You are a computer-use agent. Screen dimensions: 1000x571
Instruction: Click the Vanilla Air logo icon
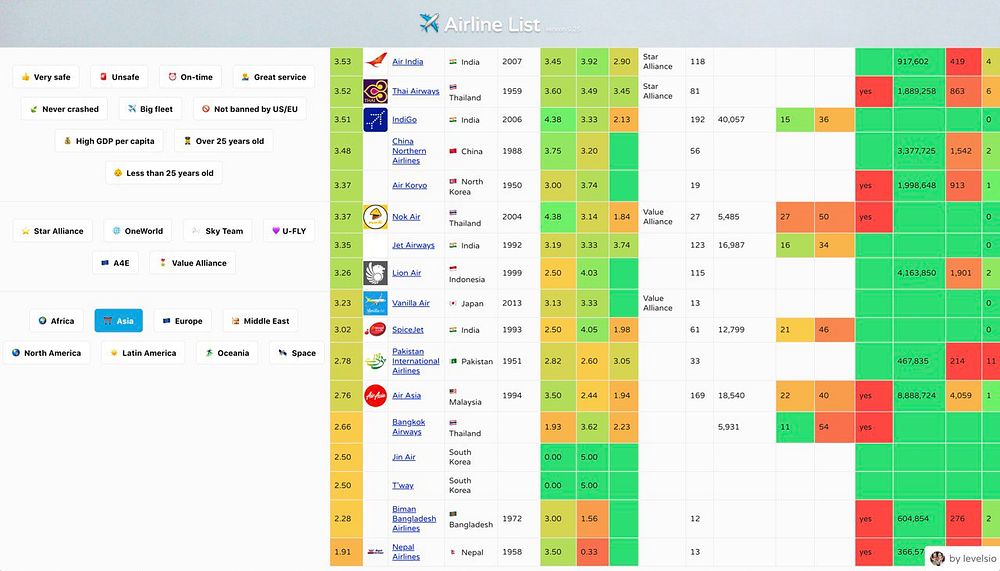click(x=375, y=303)
